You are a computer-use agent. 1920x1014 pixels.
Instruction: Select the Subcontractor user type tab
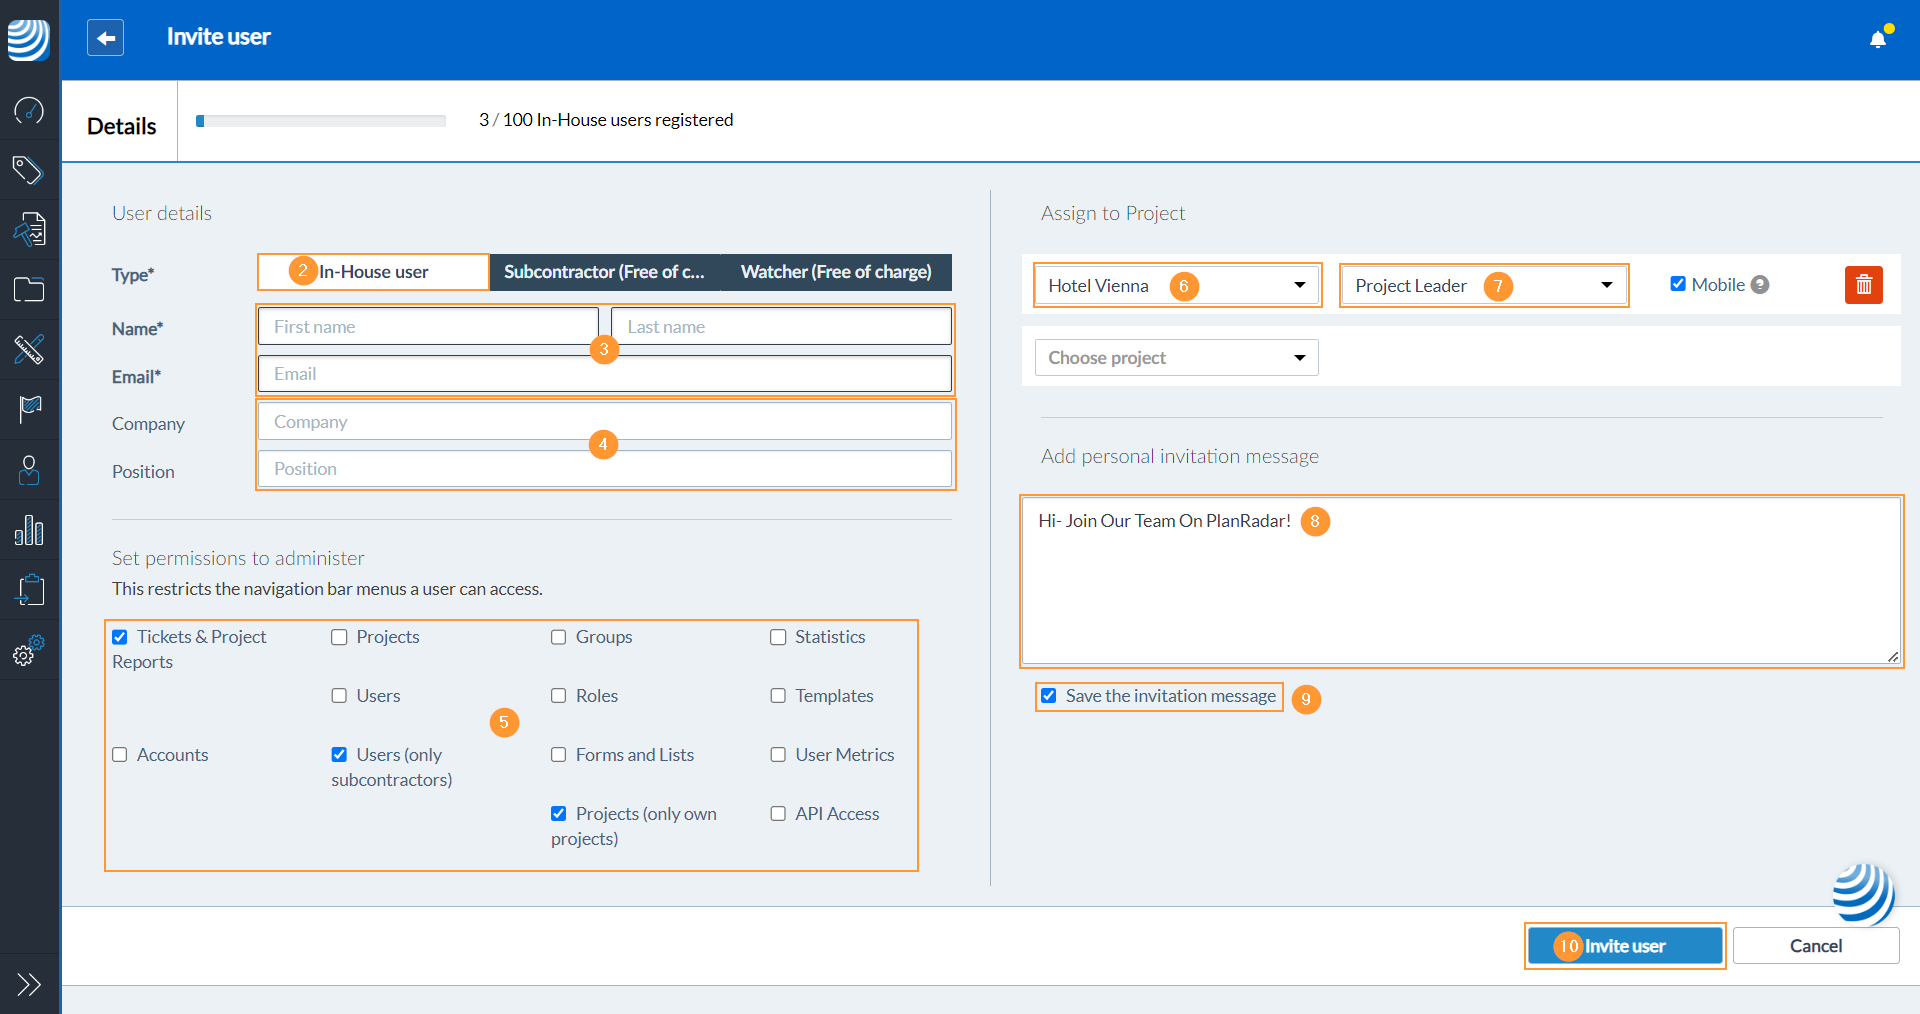coord(604,272)
